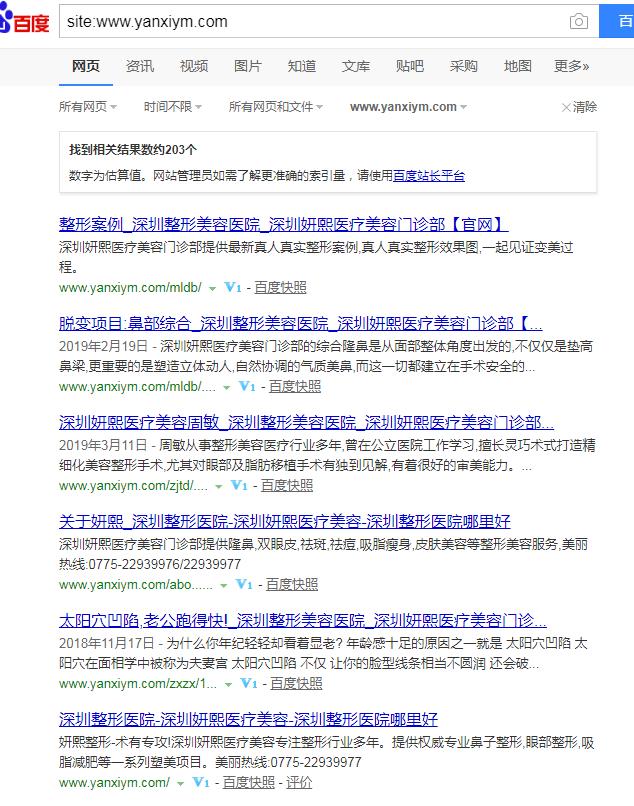Viewport: 634px width, 806px height.
Task: Click the V1 badge for www.yanxiym.com/mldb/ result
Action: (x=233, y=287)
